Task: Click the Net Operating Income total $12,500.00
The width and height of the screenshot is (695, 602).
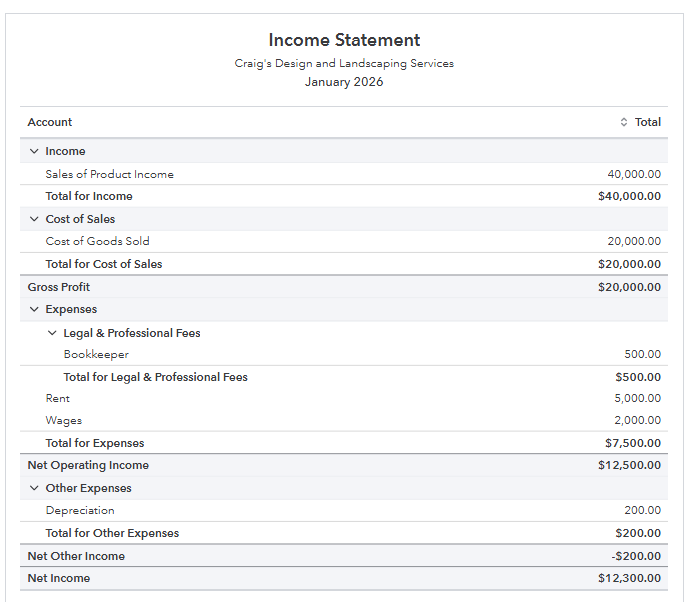Action: point(629,465)
